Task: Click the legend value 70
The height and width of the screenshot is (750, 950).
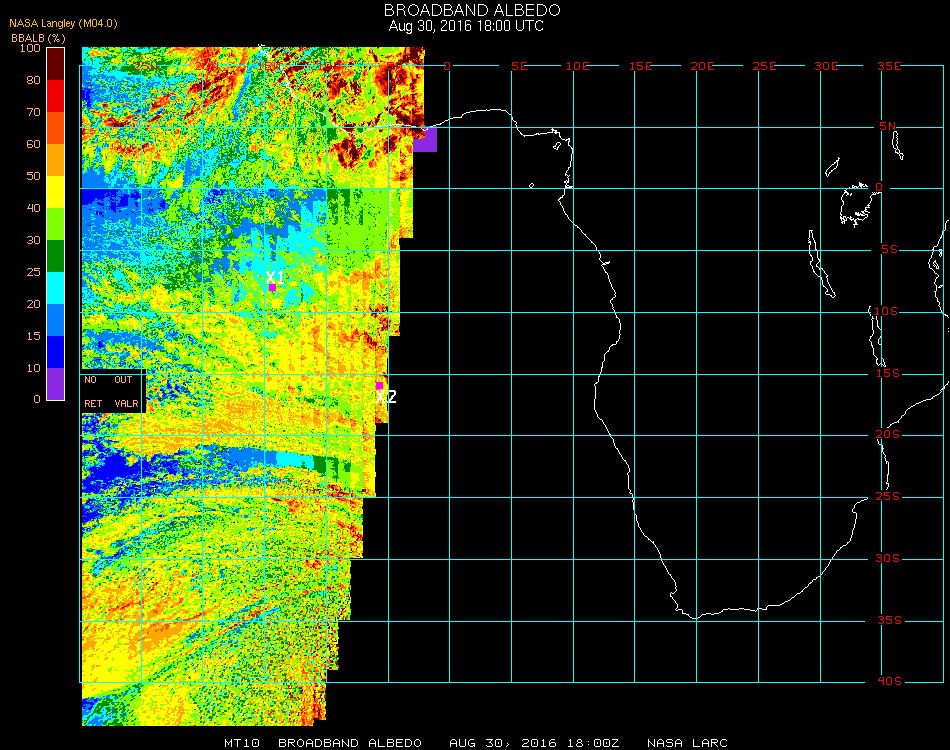Action: 33,112
